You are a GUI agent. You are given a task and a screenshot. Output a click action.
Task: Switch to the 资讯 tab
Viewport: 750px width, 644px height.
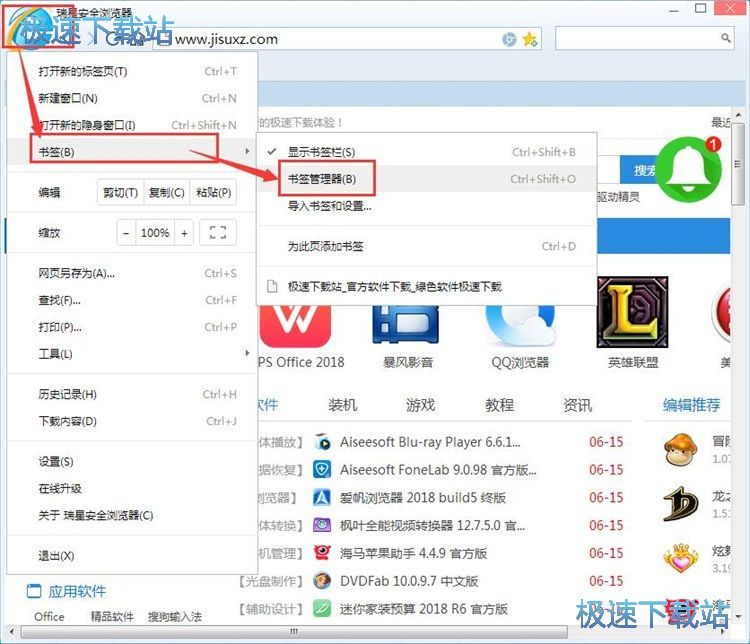pyautogui.click(x=577, y=405)
